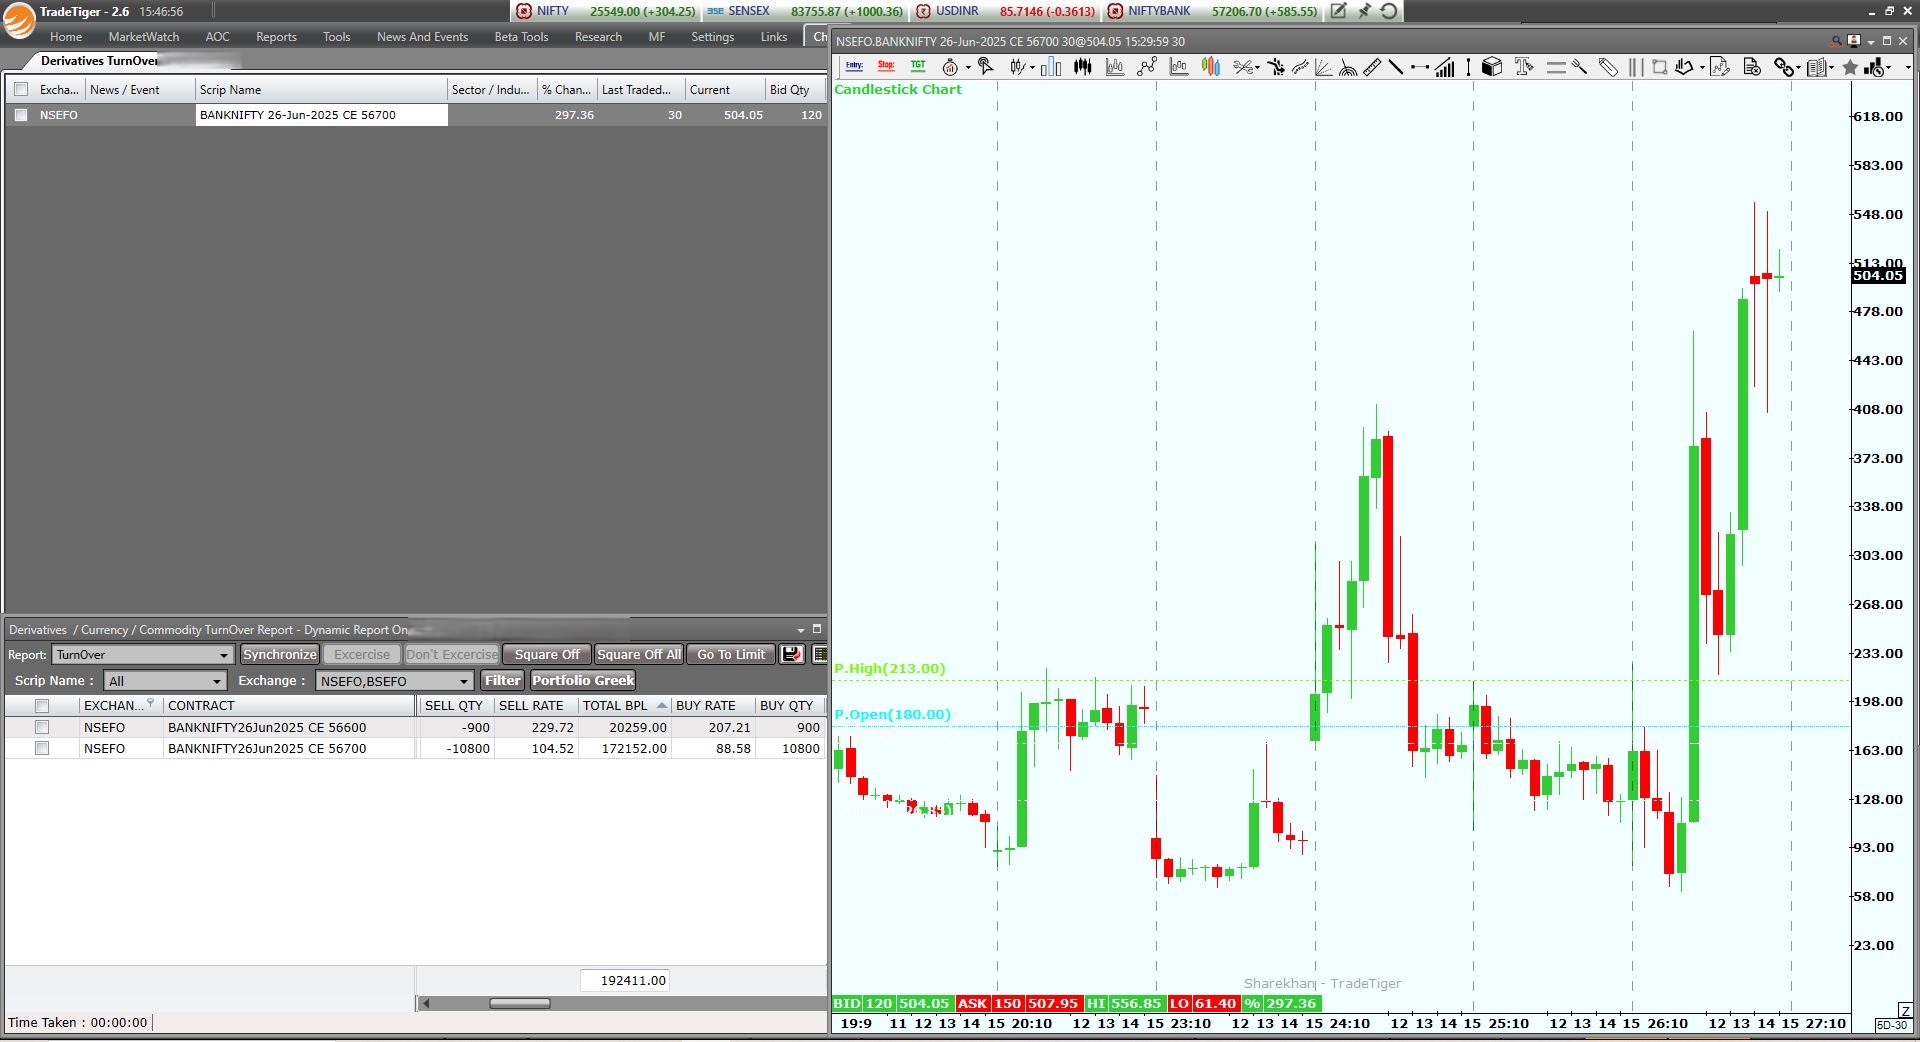Click the Go To Limit button

(731, 654)
